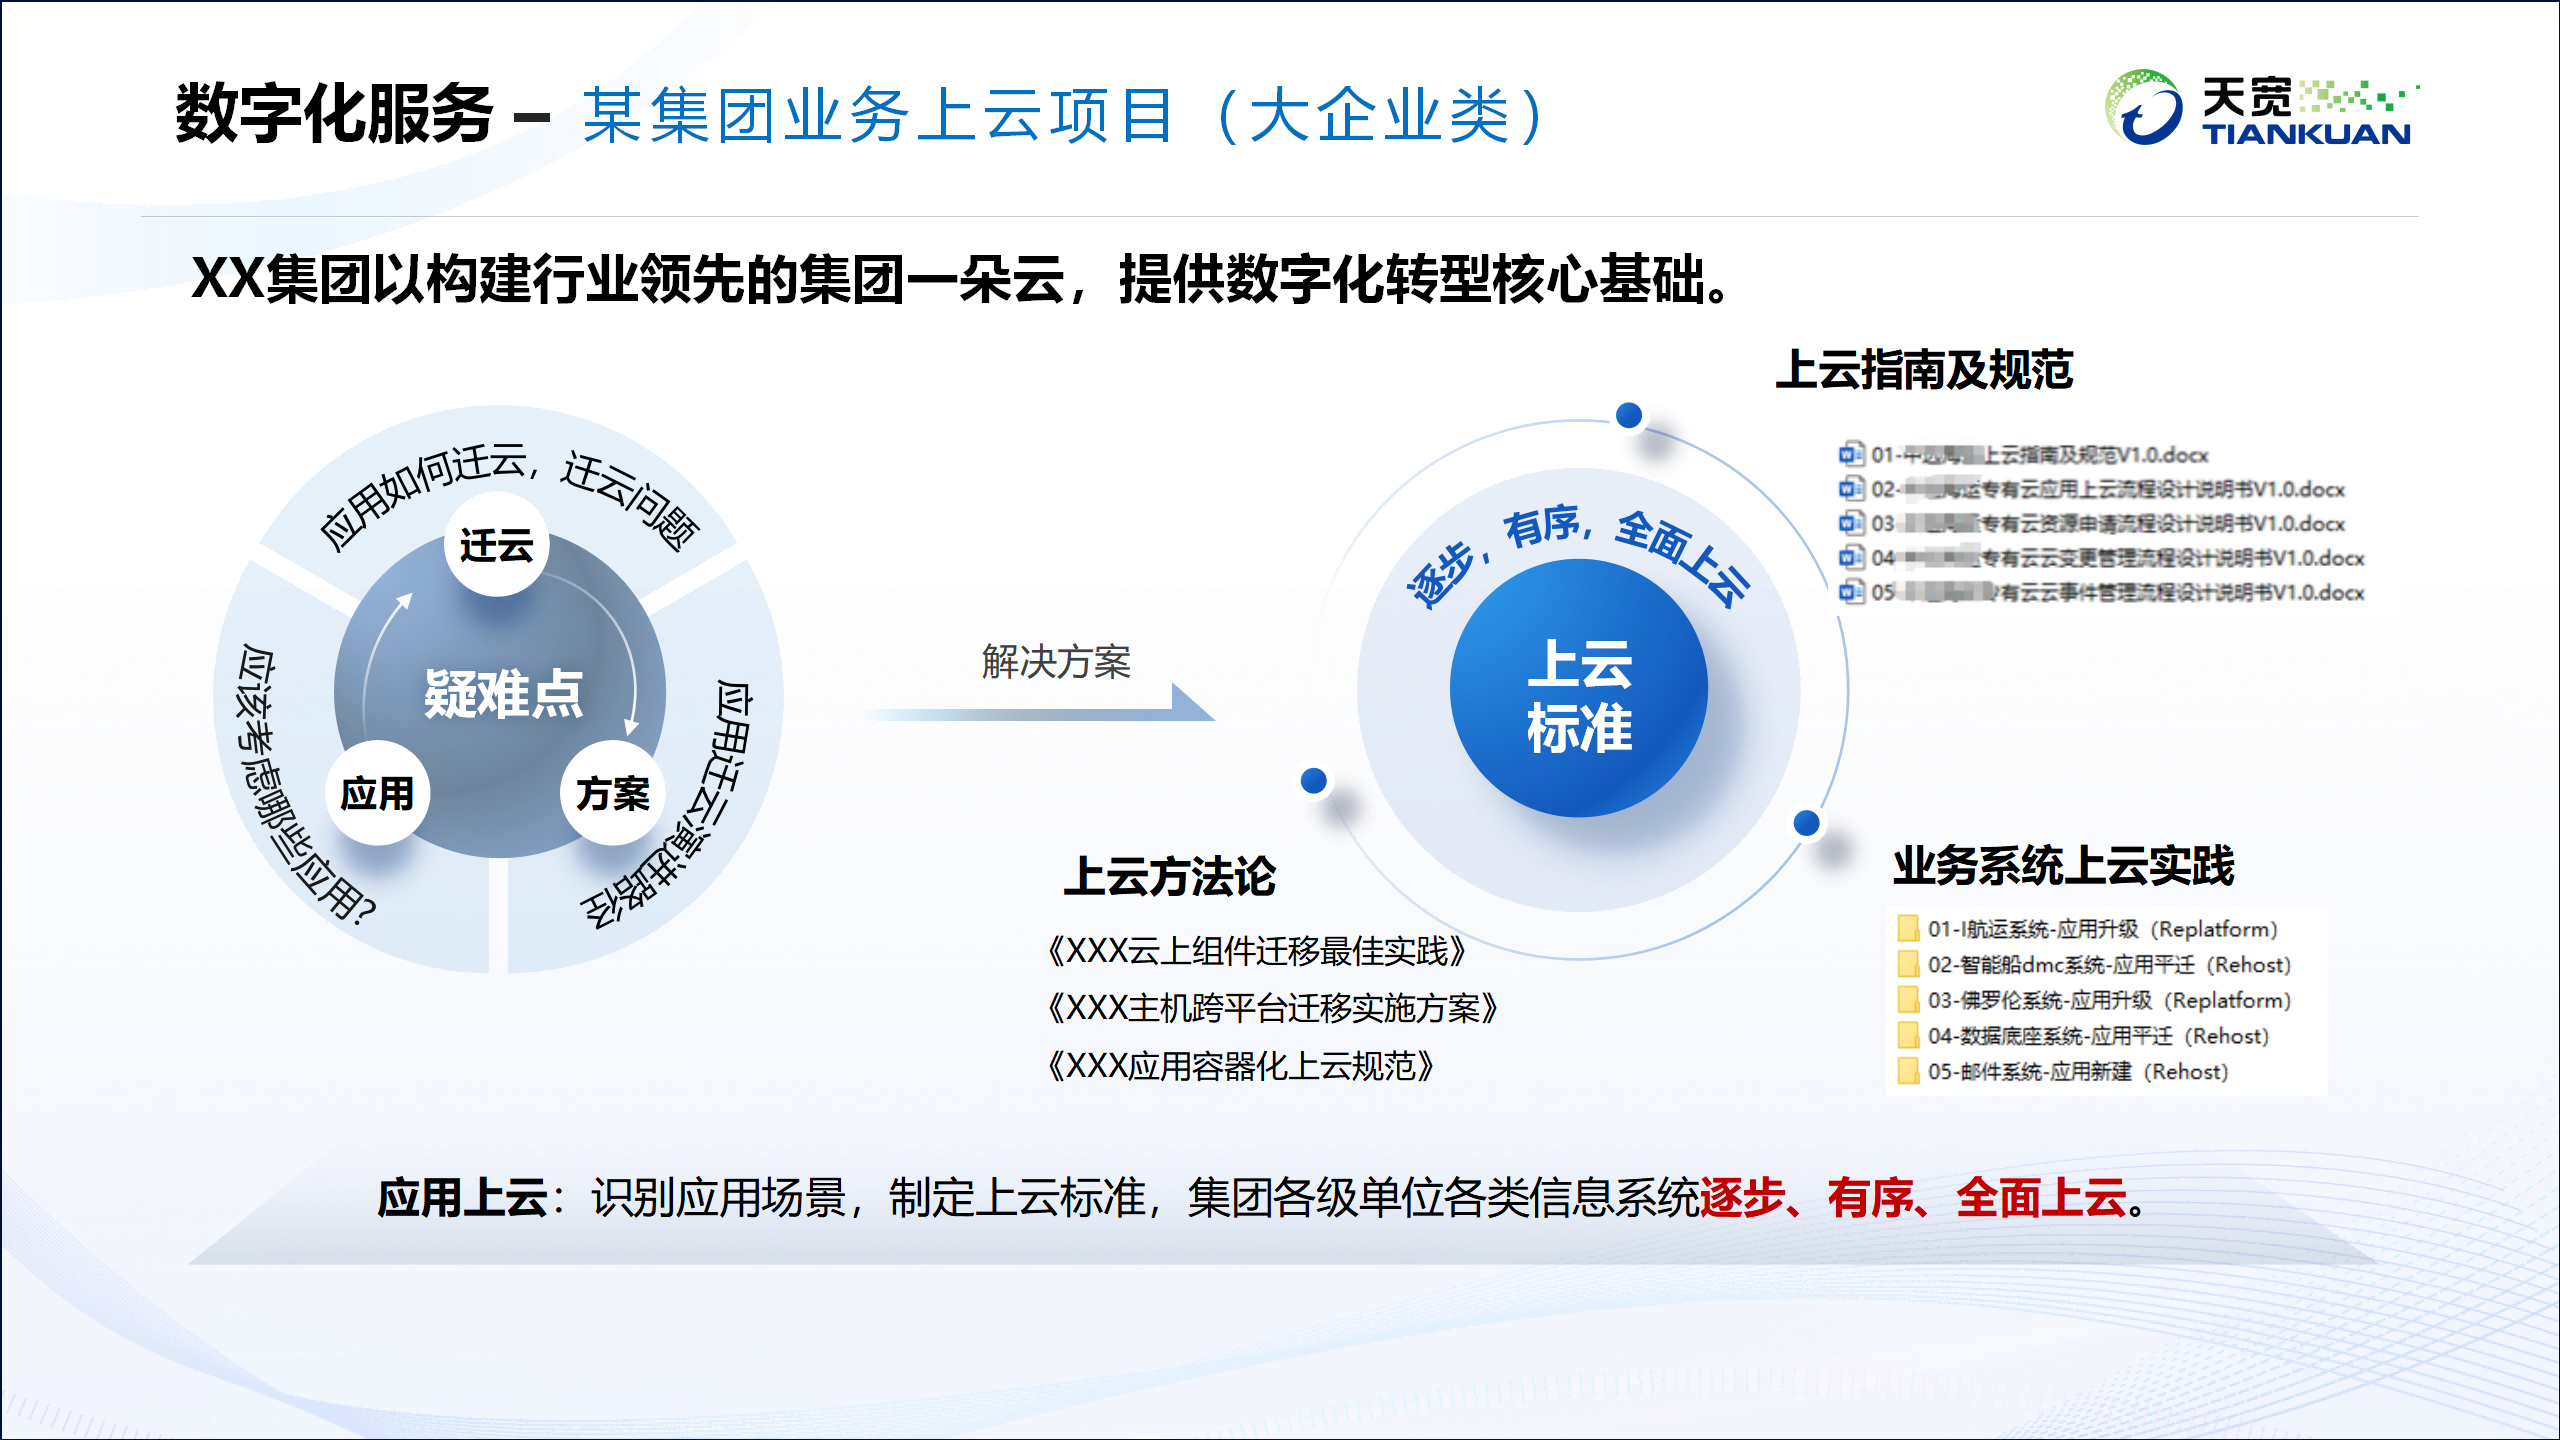Click the TIANKUAN logo in the header
The height and width of the screenshot is (1440, 2560).
[2260, 110]
